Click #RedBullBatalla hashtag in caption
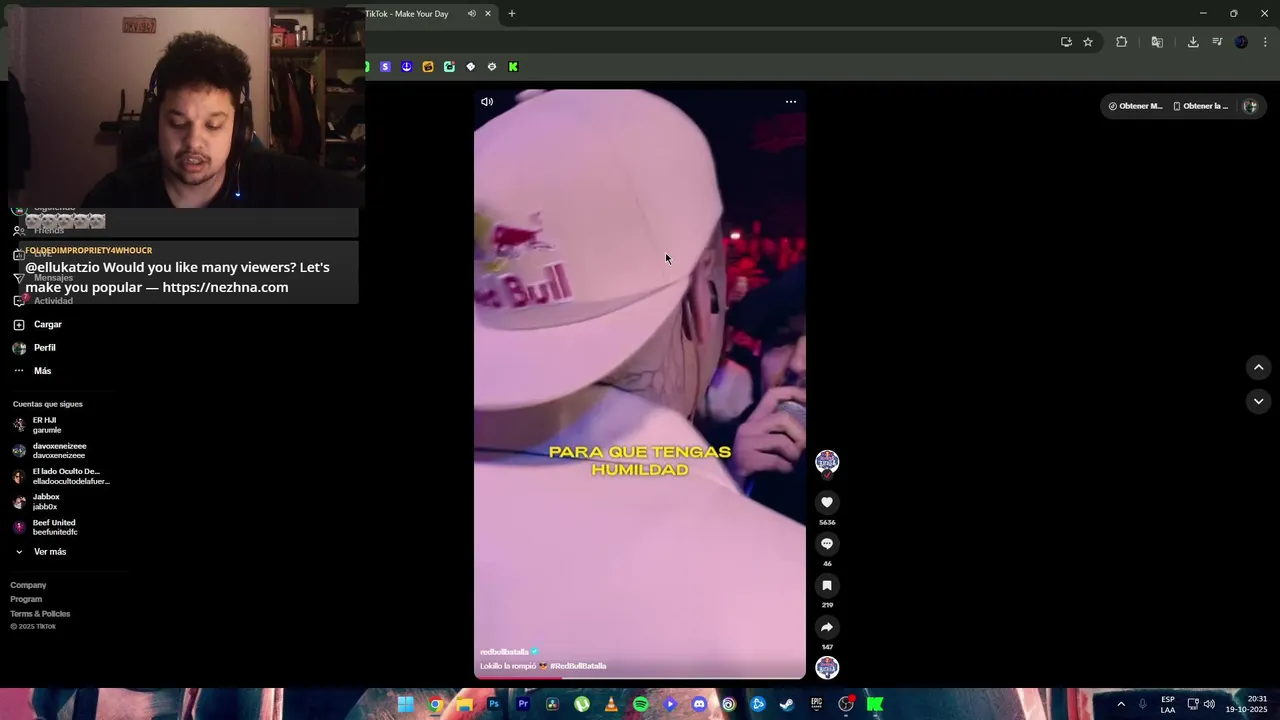The image size is (1280, 720). (578, 666)
